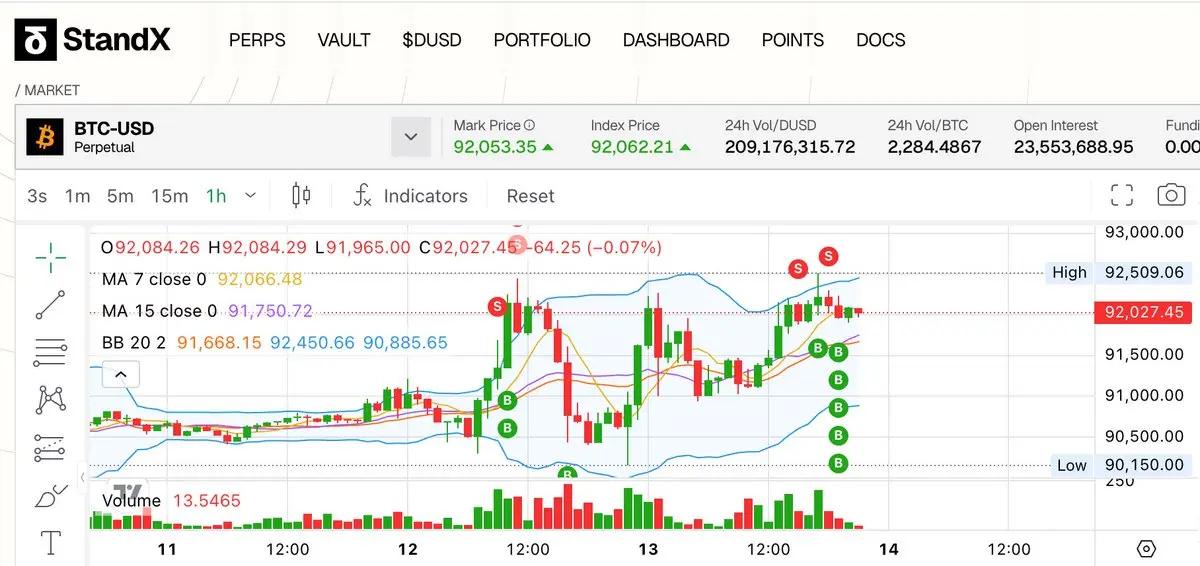Click the orange Bitcoin icon
The width and height of the screenshot is (1200, 566).
coord(44,137)
